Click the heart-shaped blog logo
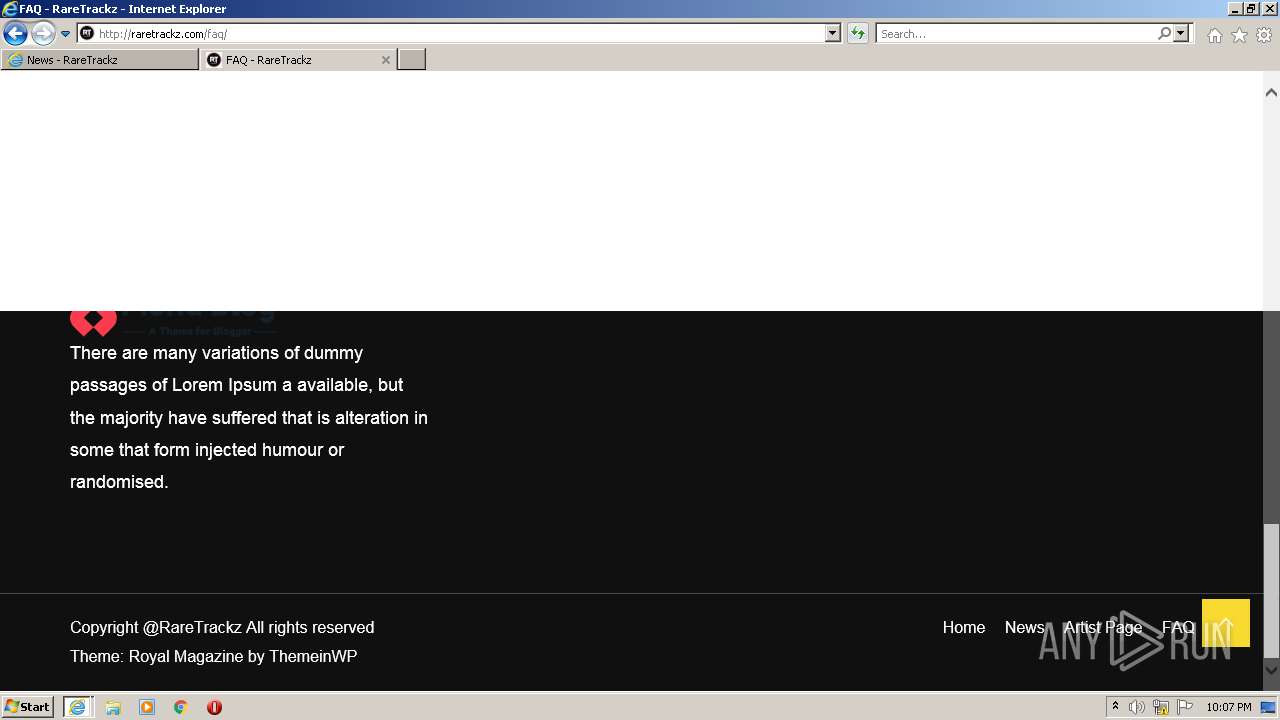Image resolution: width=1280 pixels, height=720 pixels. pos(93,323)
